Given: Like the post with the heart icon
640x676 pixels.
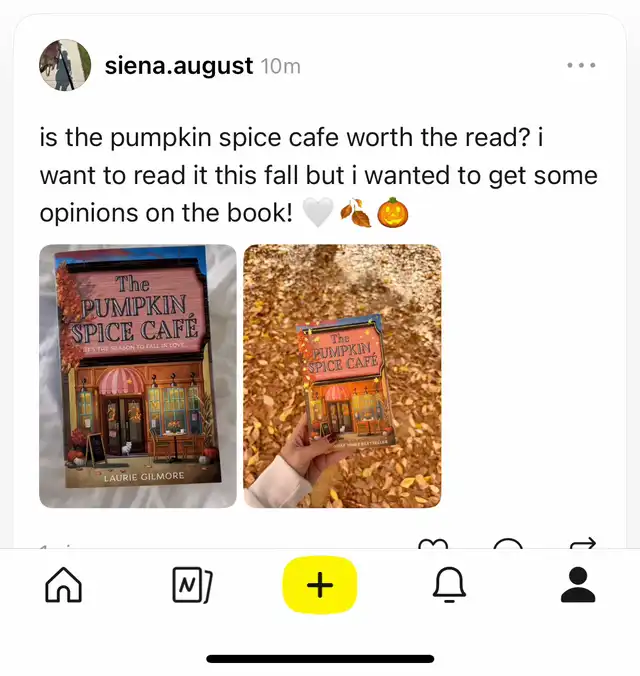Looking at the screenshot, I should click(433, 543).
